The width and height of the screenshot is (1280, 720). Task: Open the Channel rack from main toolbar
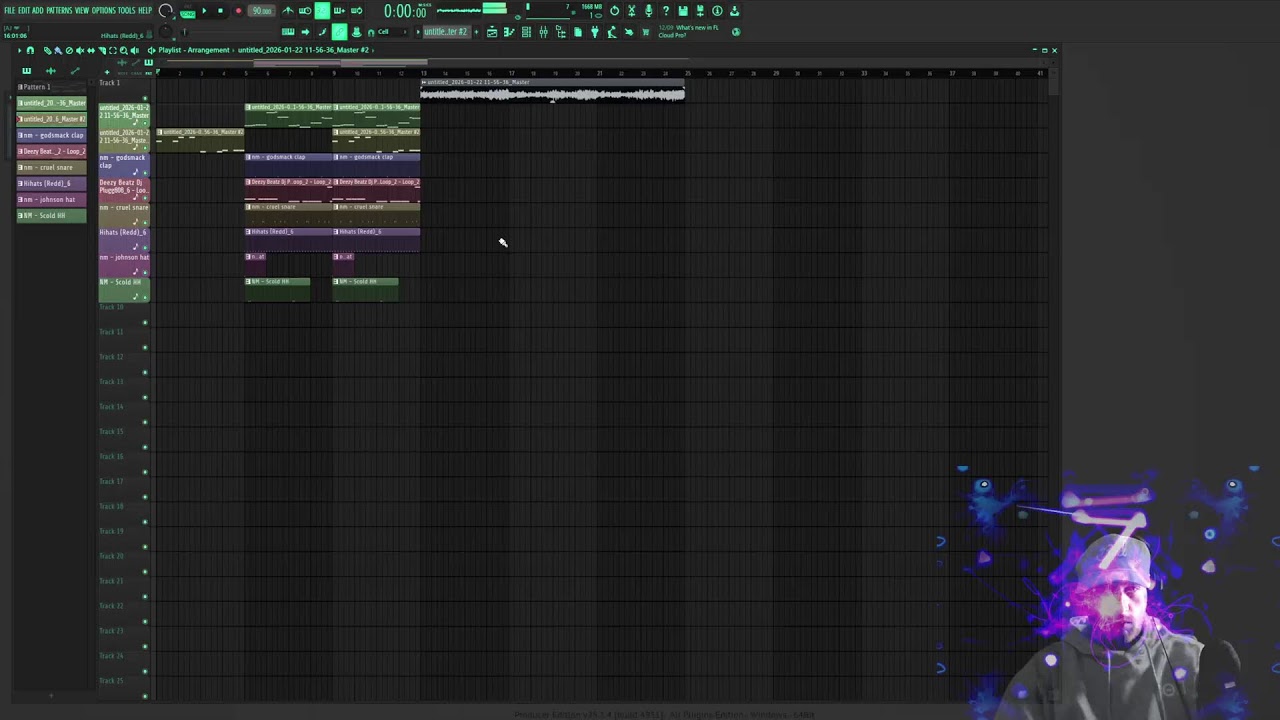pos(526,32)
